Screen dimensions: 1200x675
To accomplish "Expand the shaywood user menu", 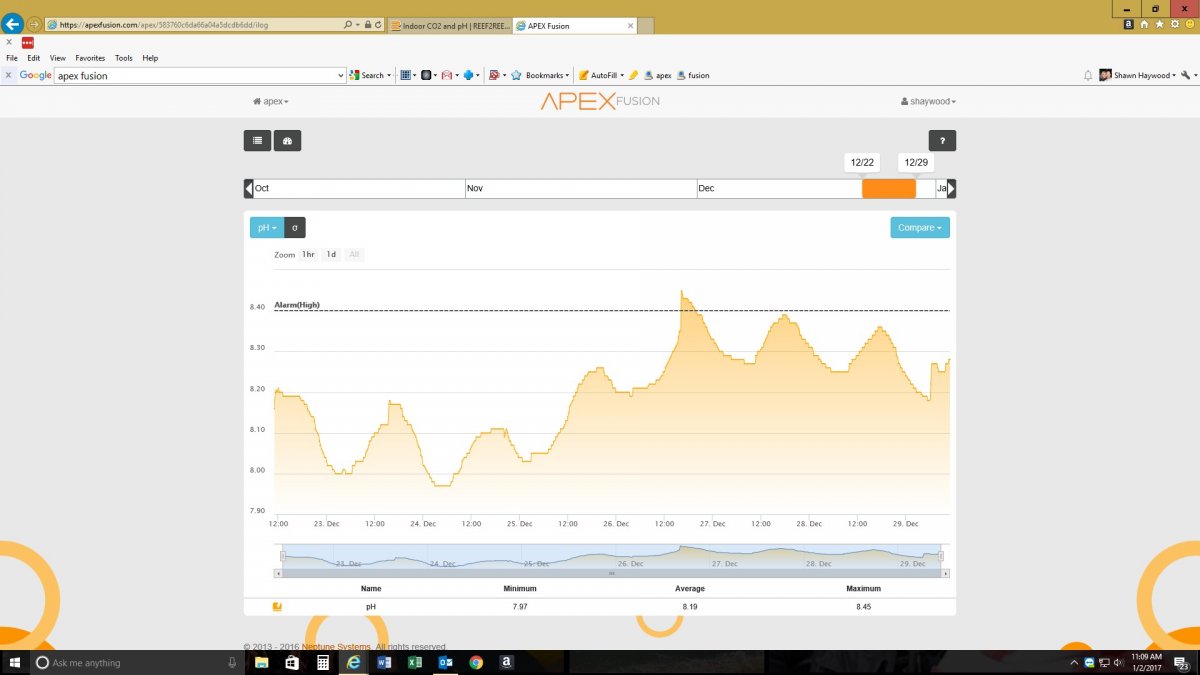I will click(x=928, y=101).
